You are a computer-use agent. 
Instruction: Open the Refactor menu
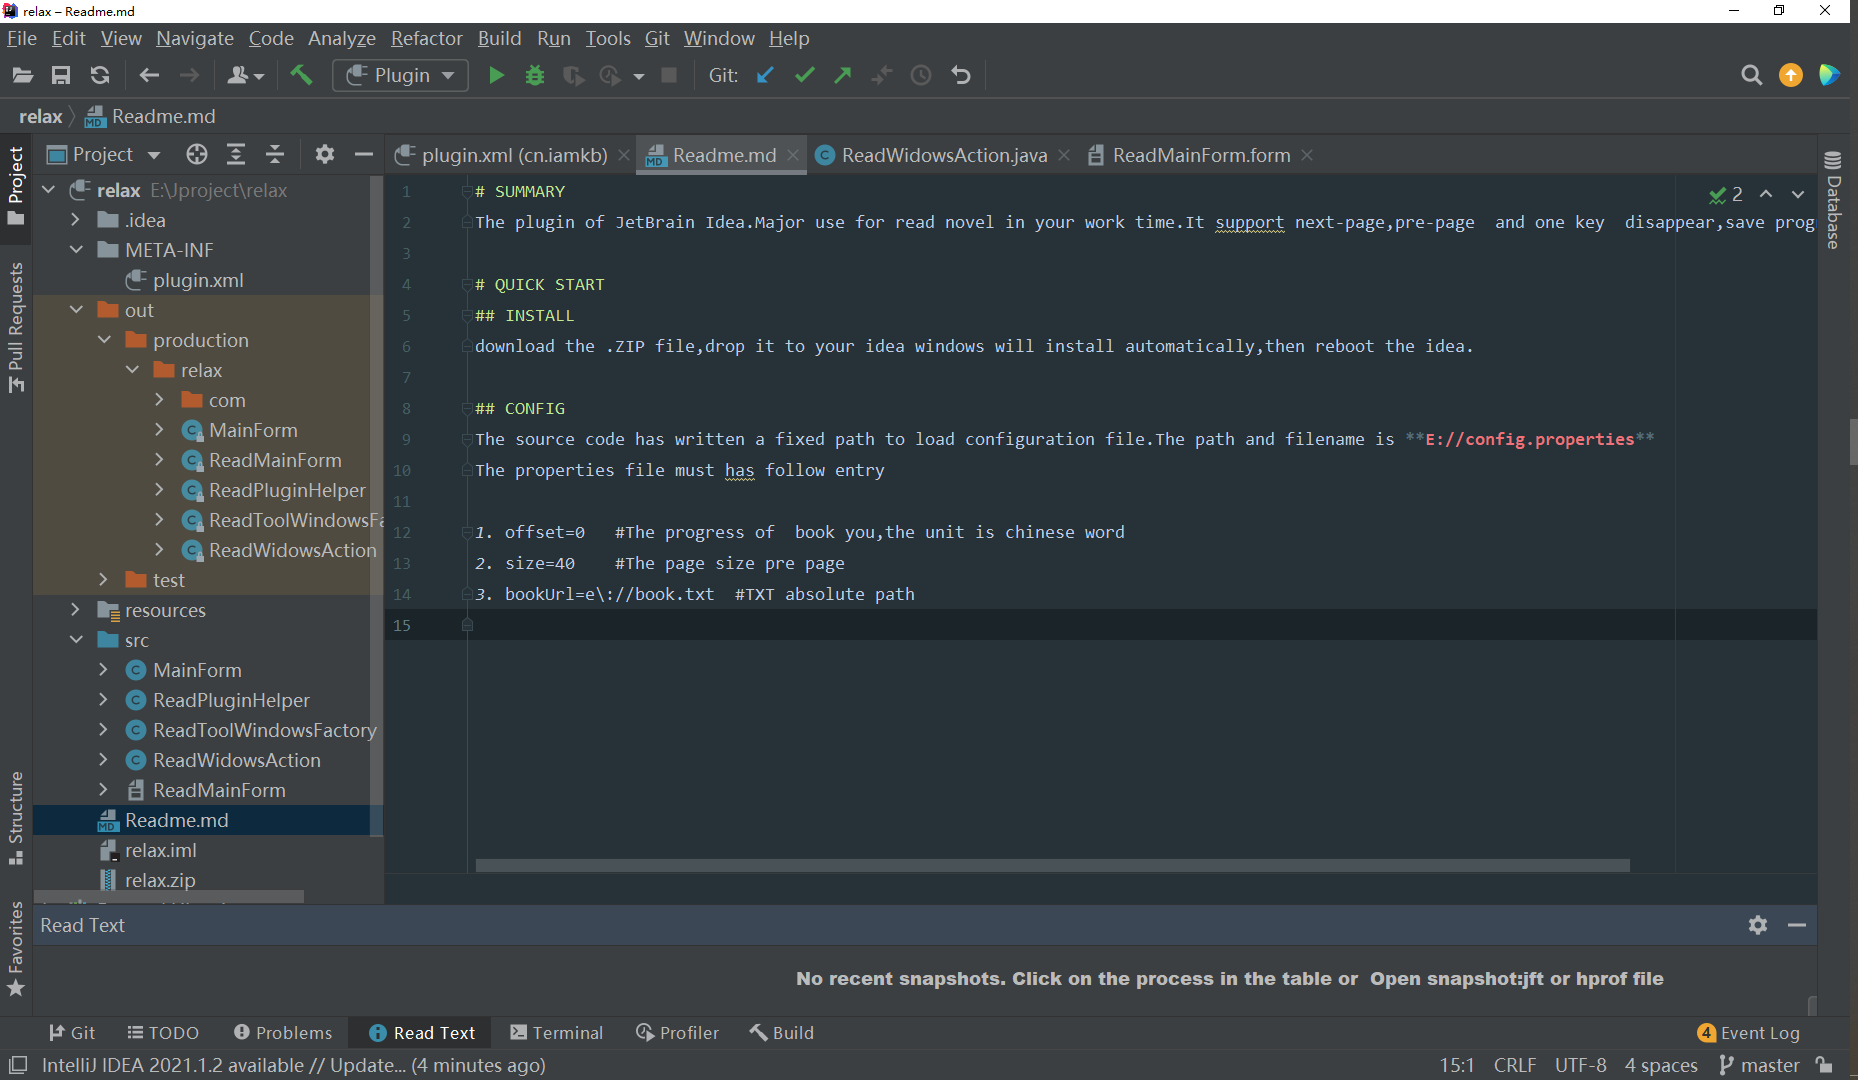[x=427, y=38]
